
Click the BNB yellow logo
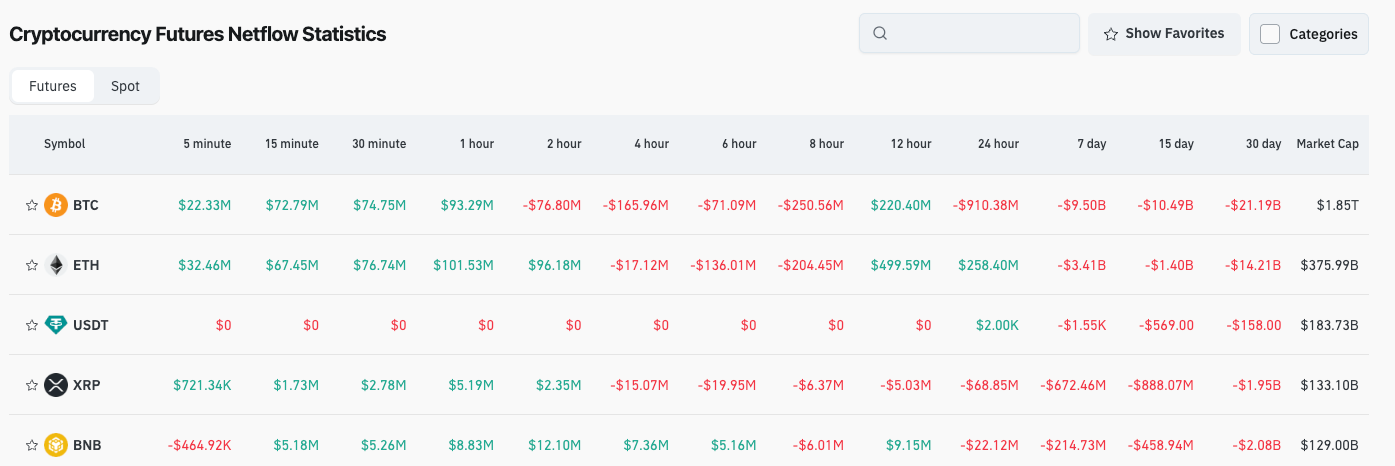point(56,445)
